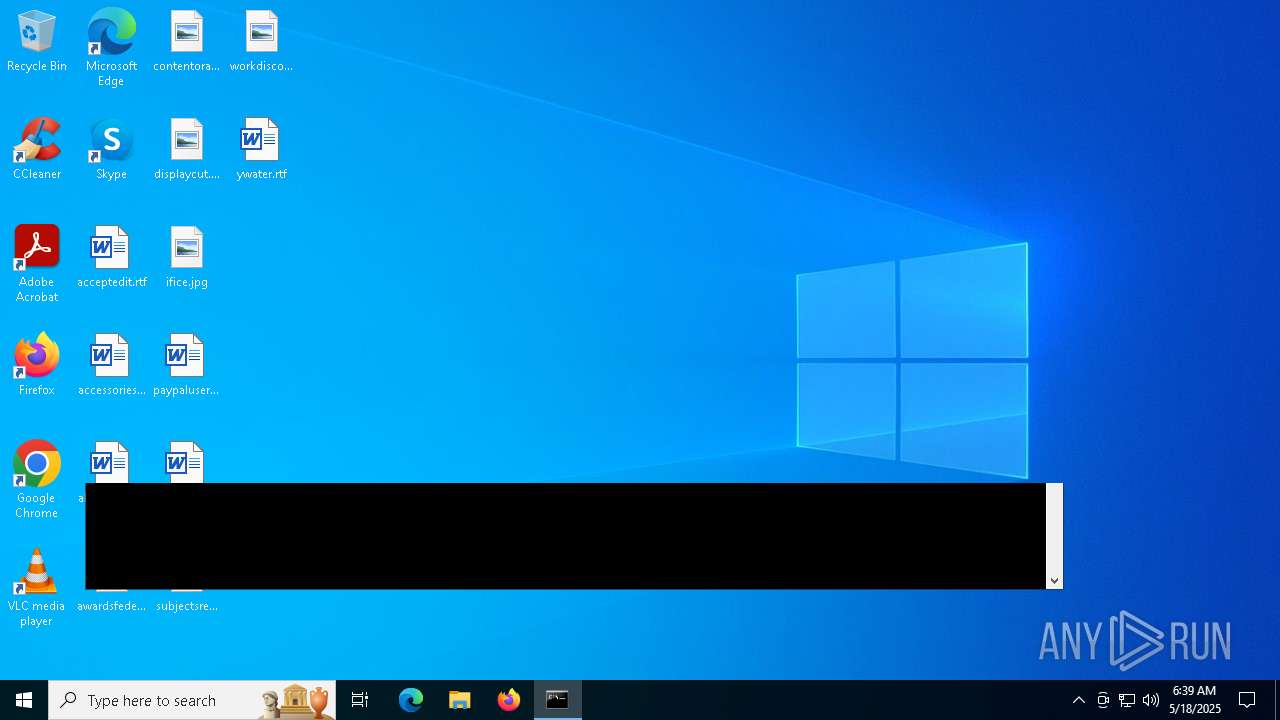This screenshot has height=720, width=1280.
Task: Open the Action Center notifications icon
Action: (1247, 700)
